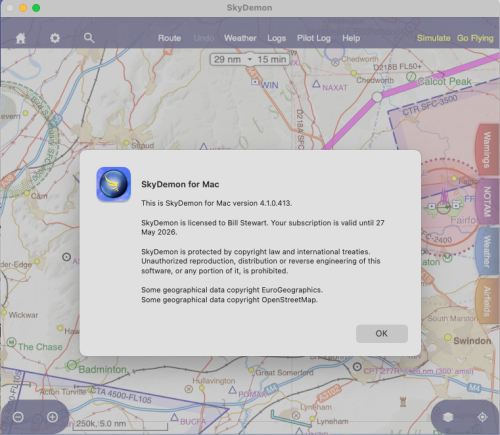Click the NAXAT waypoint triangle
Screen dimensions: 500x435
tap(316, 84)
